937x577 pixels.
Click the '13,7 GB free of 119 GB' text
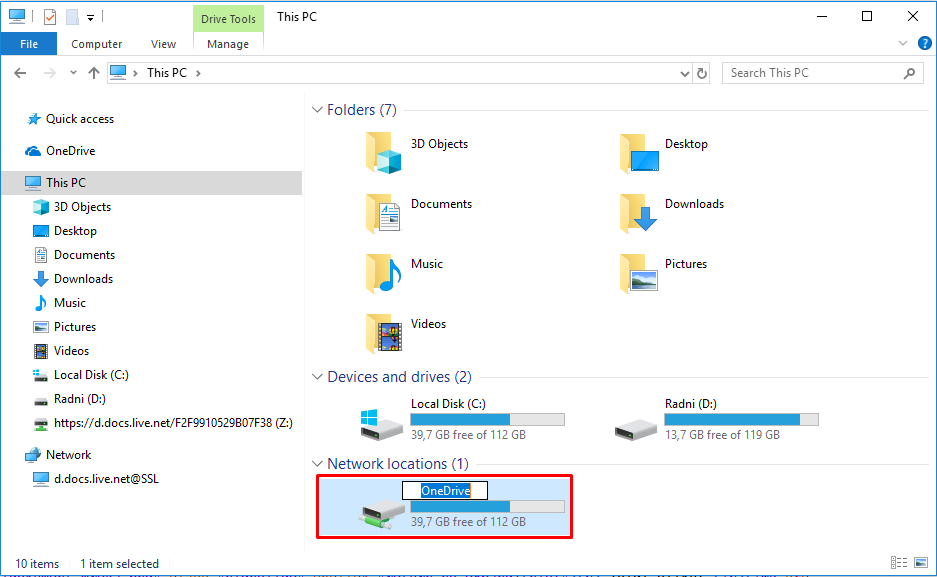[x=722, y=435]
